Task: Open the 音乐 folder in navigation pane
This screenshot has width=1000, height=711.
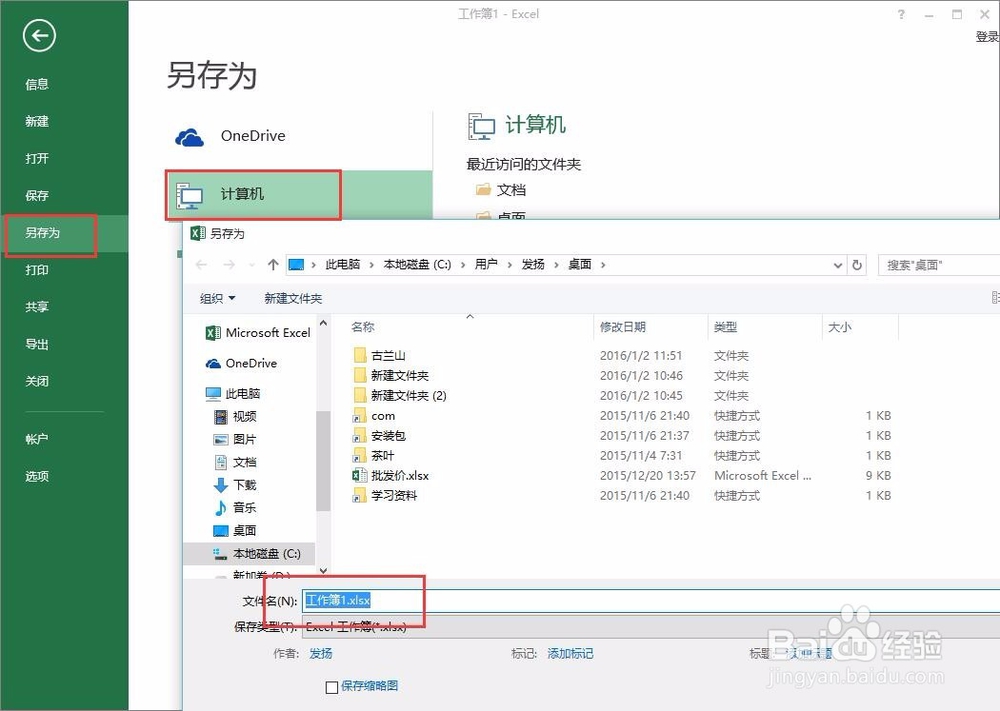Action: coord(235,508)
